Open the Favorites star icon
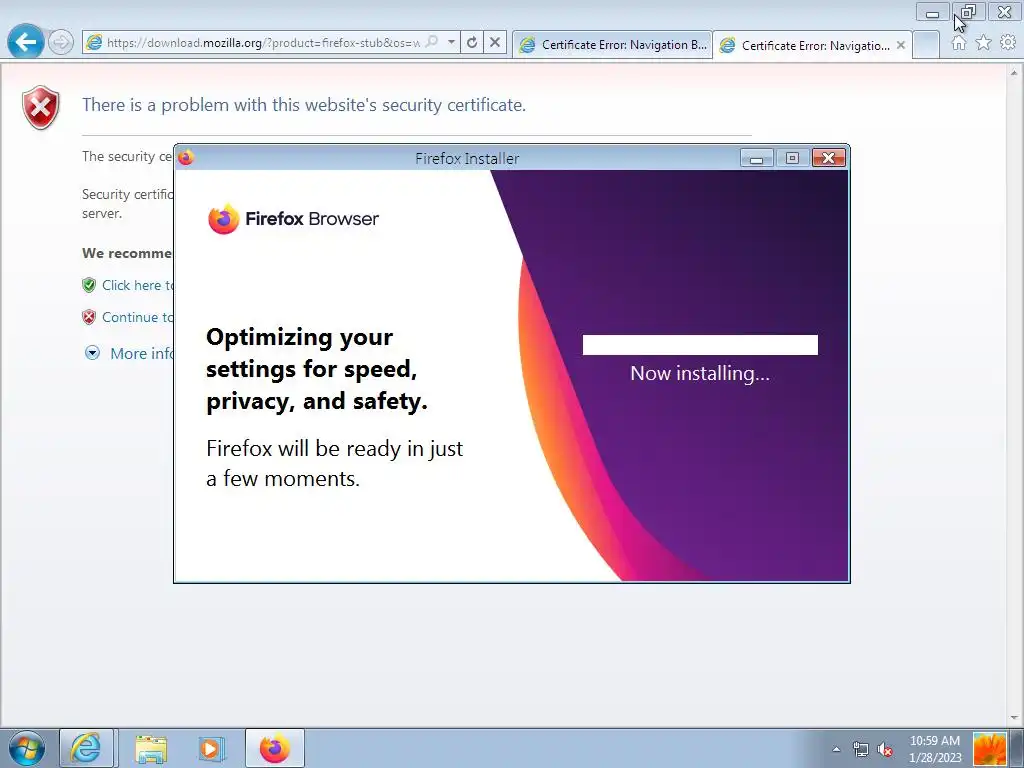The image size is (1024, 768). click(x=983, y=43)
